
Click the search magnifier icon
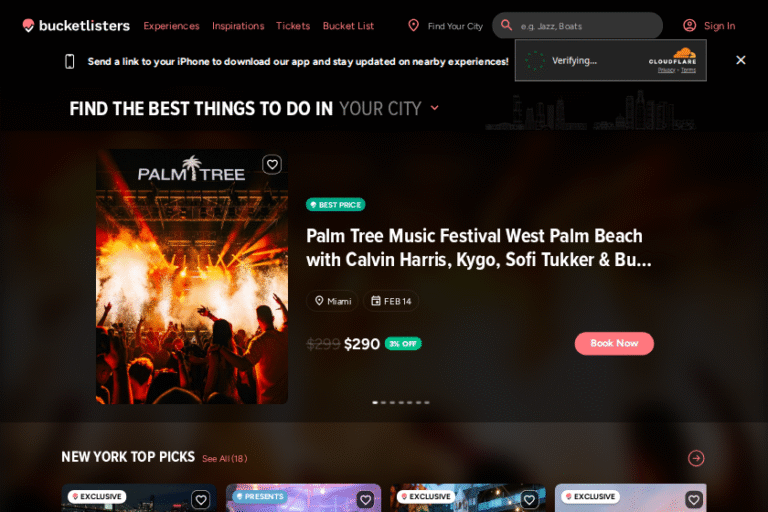pyautogui.click(x=506, y=25)
